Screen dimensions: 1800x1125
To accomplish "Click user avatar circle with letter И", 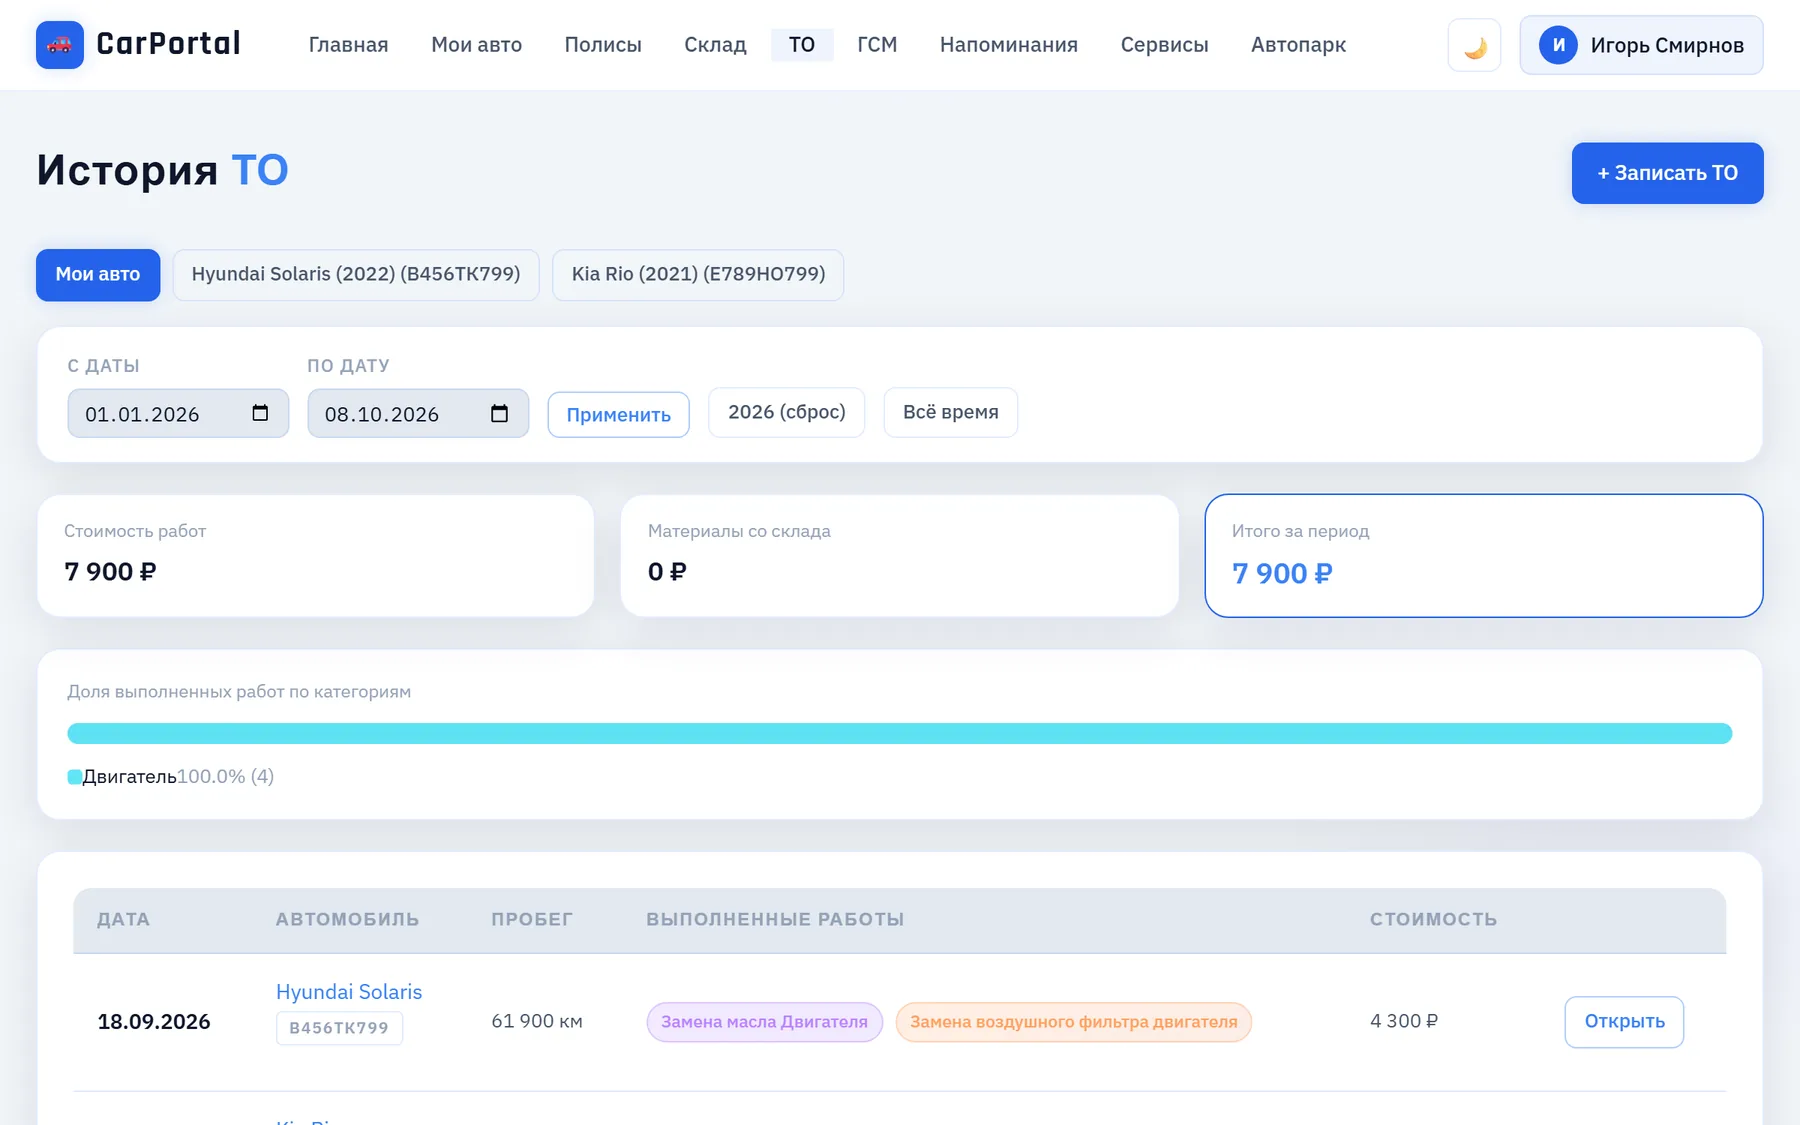I will point(1558,45).
